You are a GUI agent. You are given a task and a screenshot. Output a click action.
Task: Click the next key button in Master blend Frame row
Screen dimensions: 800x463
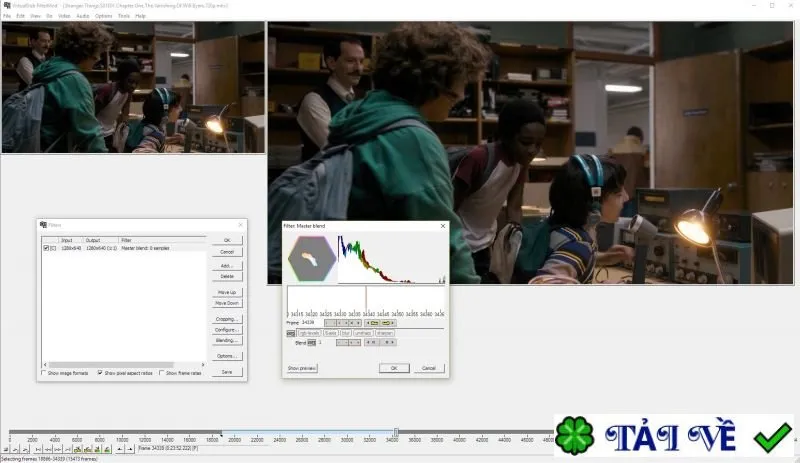(388, 323)
